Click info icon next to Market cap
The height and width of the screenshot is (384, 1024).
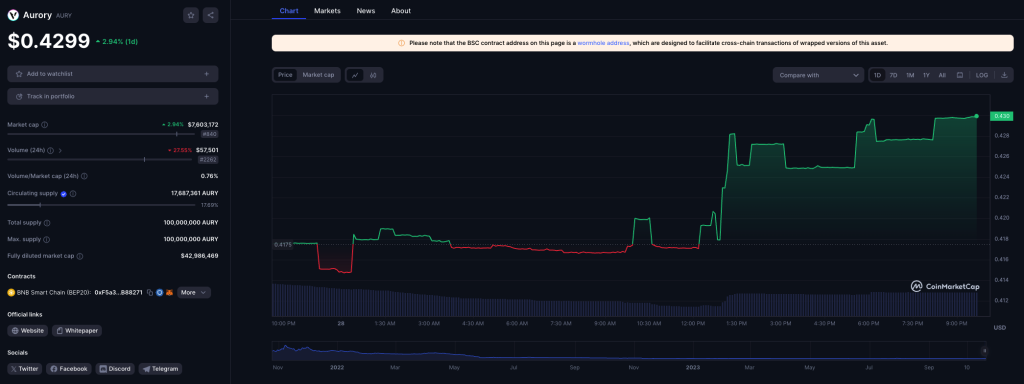44,124
